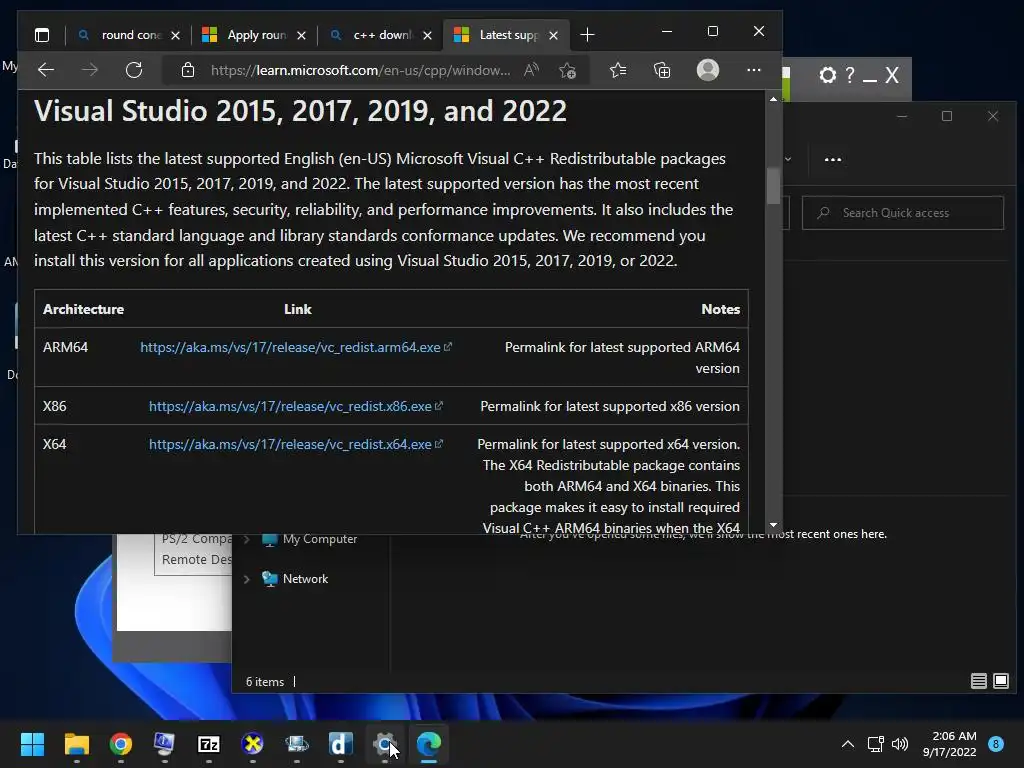
Task: Open a new Edge tab
Action: pos(587,35)
